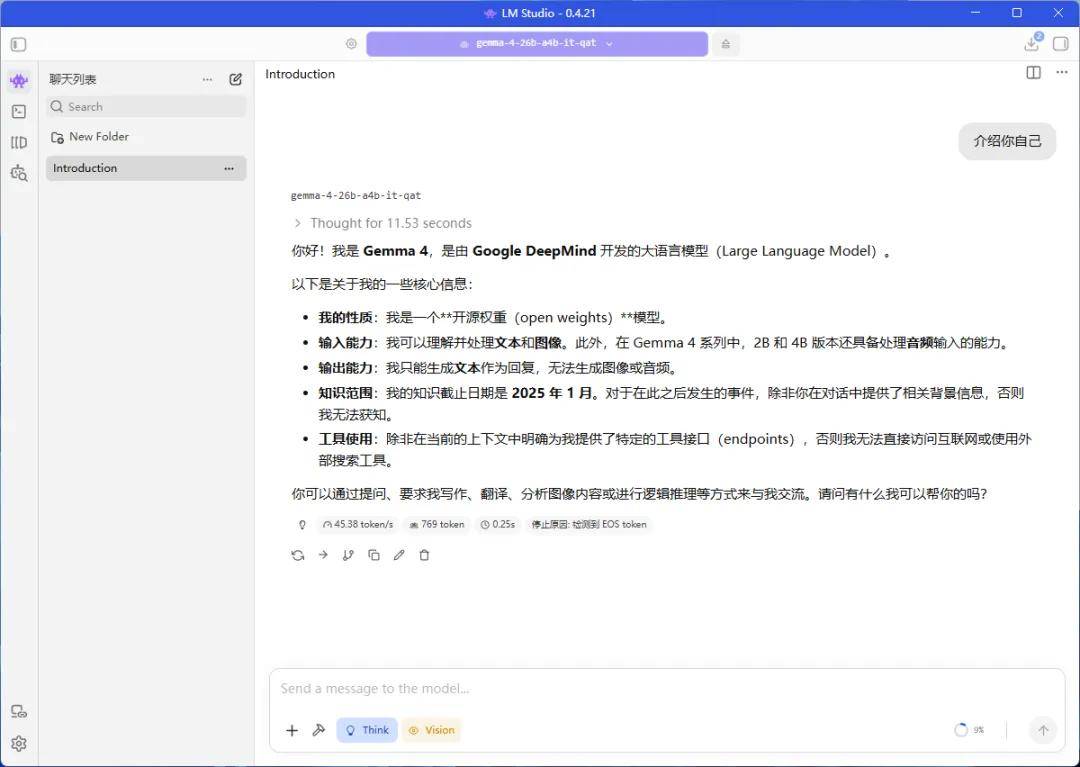
Task: Open tools hammer icon in input
Action: 318,730
